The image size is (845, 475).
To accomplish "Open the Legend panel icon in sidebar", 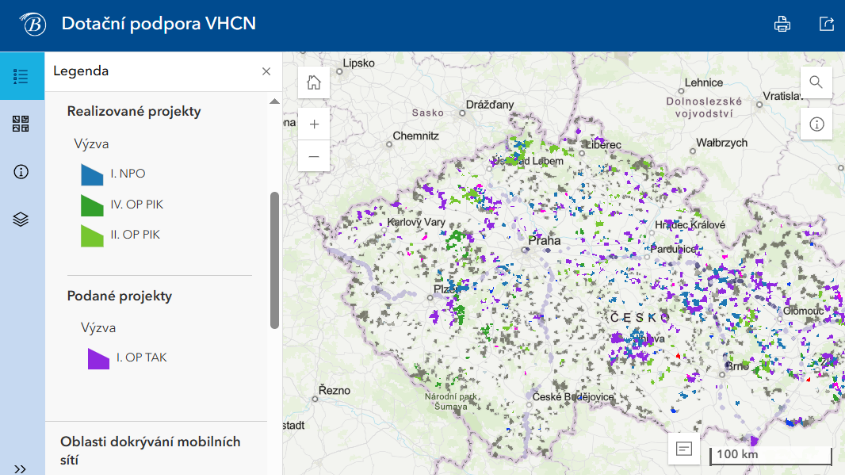I will [x=21, y=76].
